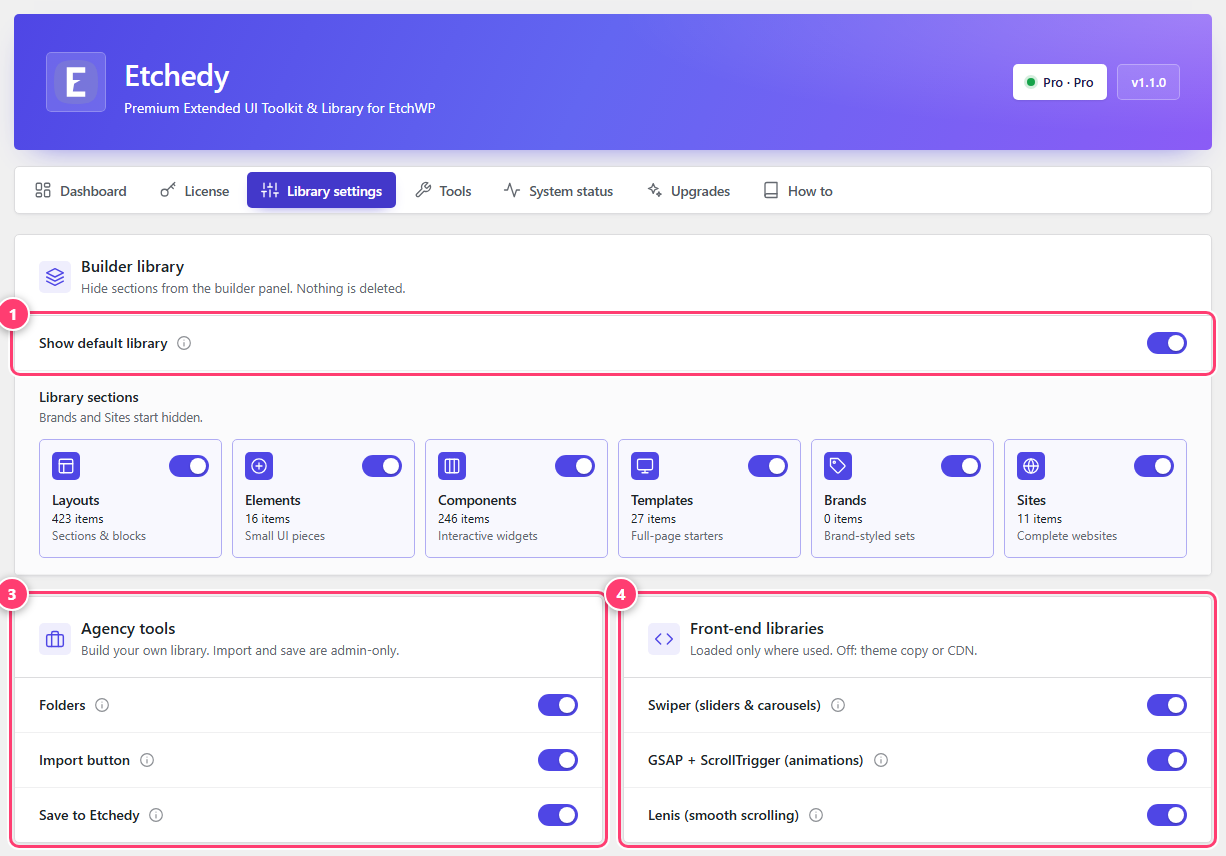Toggle the Brands section switch

click(961, 466)
